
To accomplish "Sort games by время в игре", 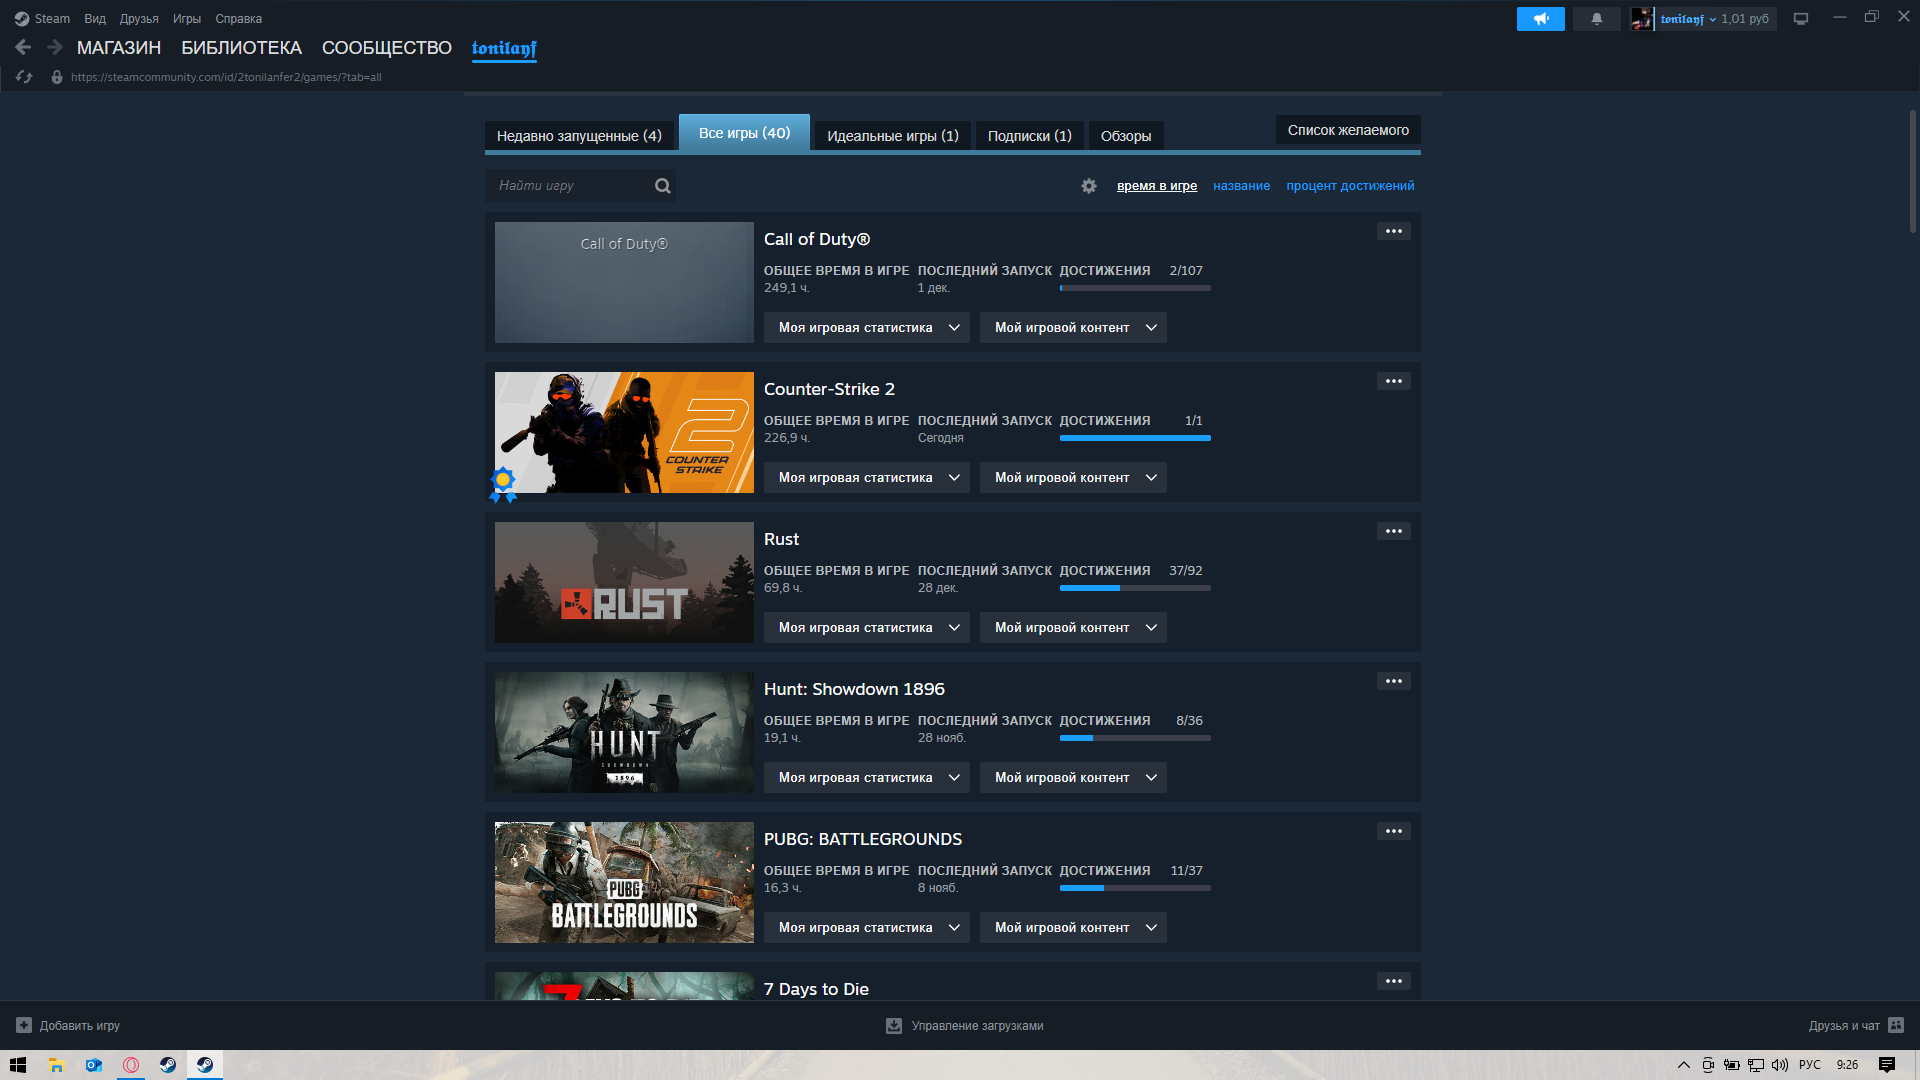I will tap(1157, 186).
